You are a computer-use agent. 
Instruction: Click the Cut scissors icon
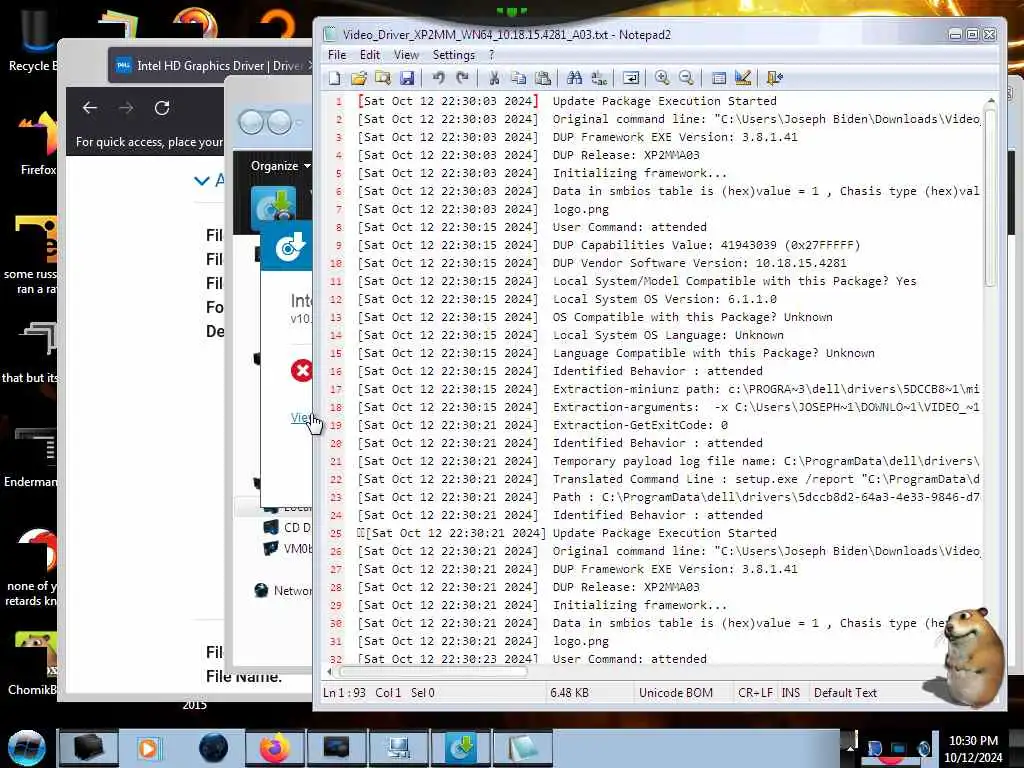494,78
